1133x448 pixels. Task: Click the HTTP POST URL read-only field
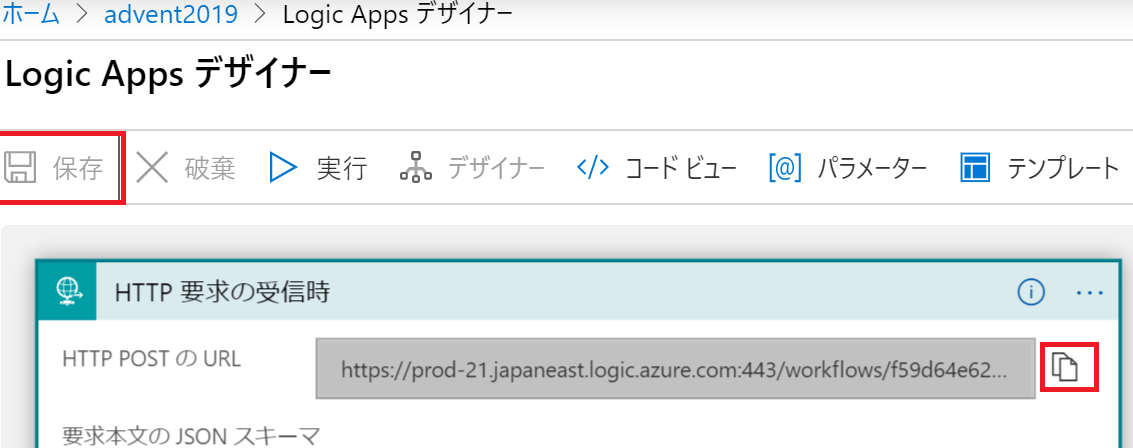676,369
